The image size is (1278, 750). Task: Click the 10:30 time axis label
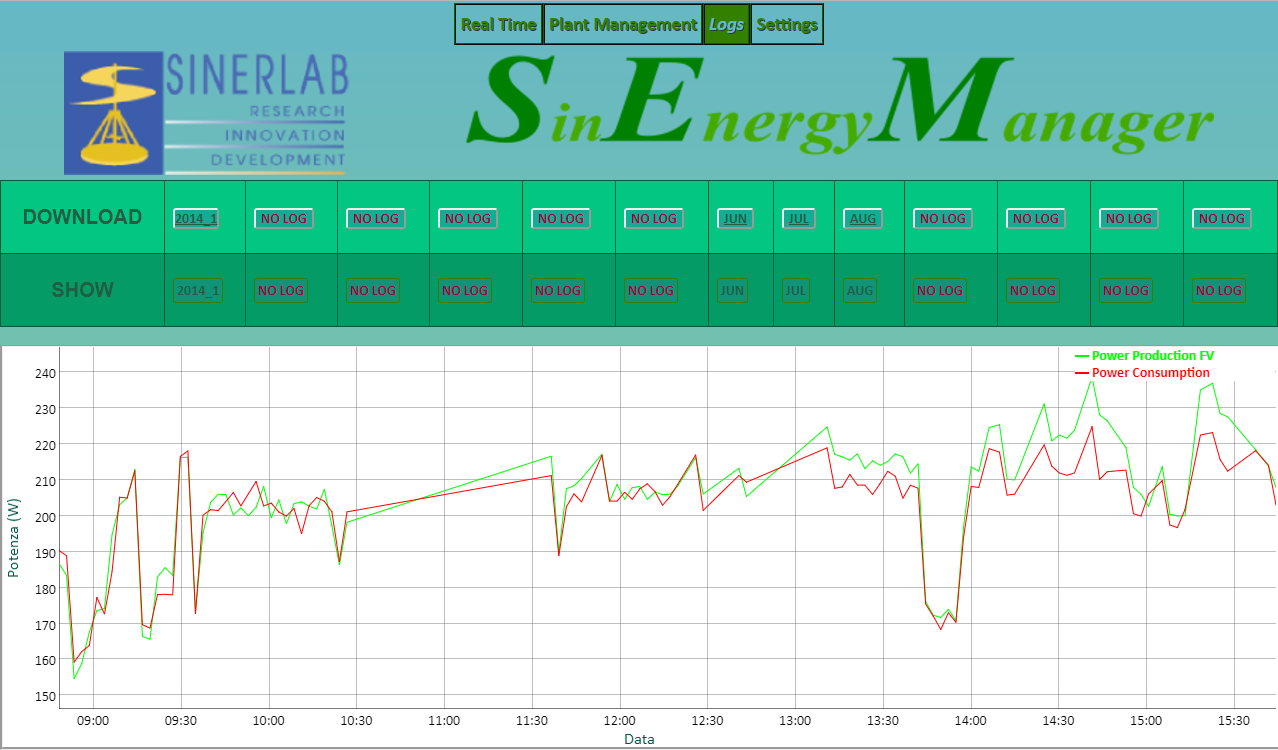[356, 720]
